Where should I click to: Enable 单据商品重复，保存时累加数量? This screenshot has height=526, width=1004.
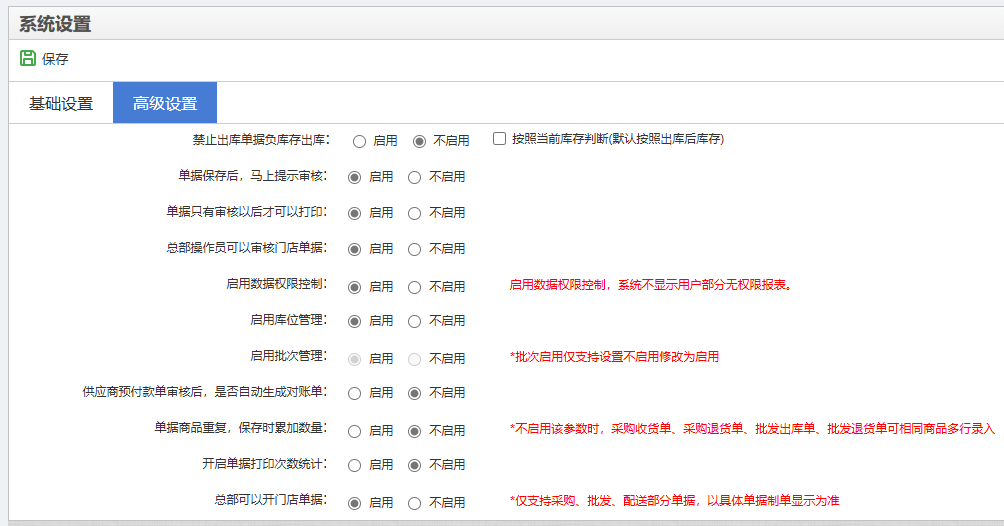coord(354,431)
